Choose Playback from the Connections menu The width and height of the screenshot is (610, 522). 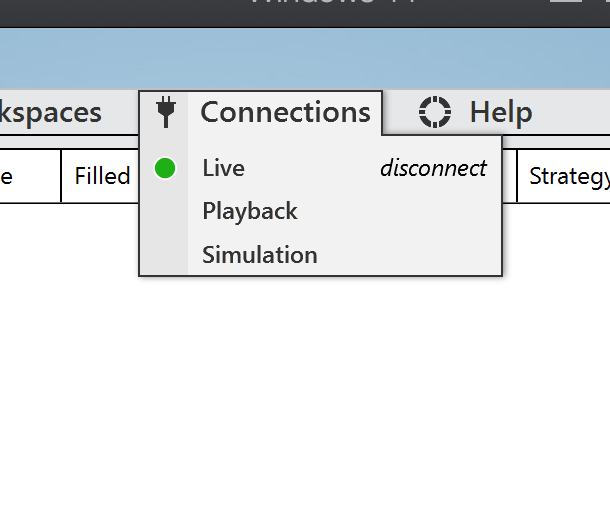click(x=250, y=211)
